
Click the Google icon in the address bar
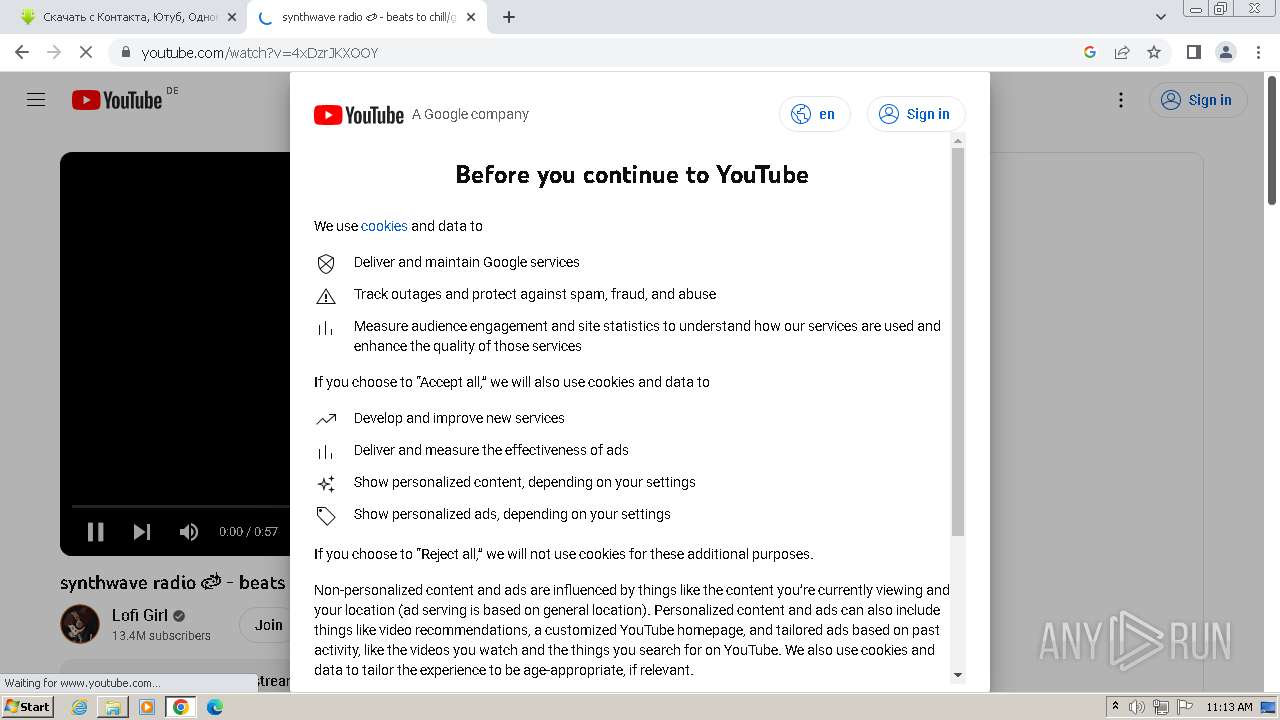coord(1090,52)
